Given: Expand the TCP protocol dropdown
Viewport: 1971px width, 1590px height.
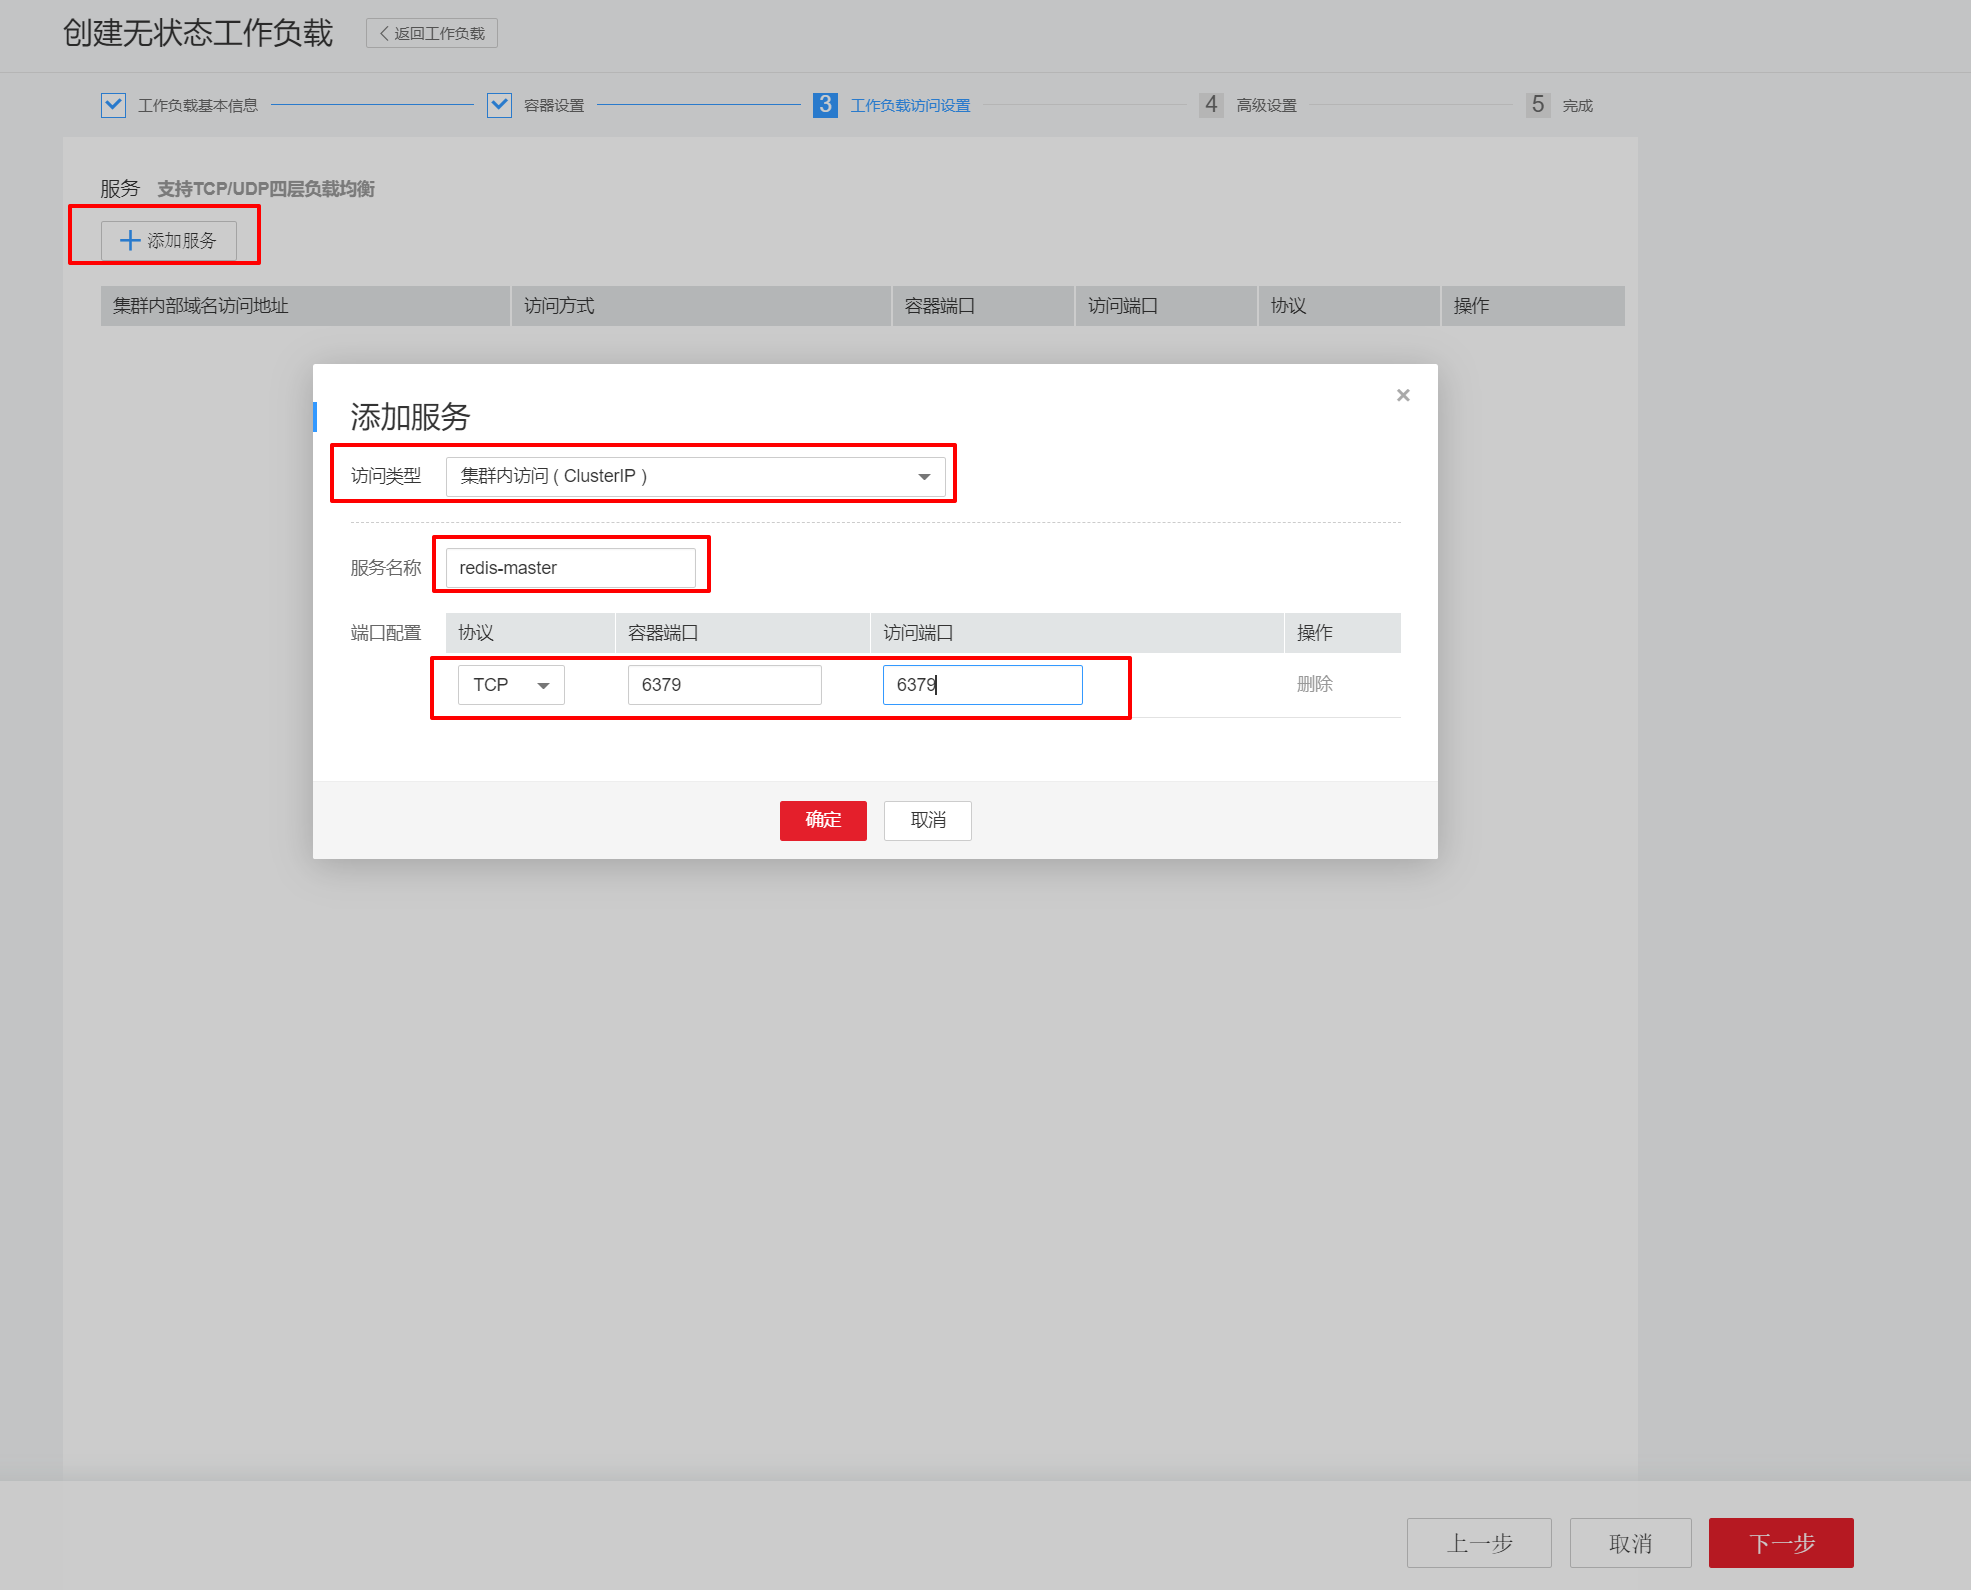Looking at the screenshot, I should [511, 686].
